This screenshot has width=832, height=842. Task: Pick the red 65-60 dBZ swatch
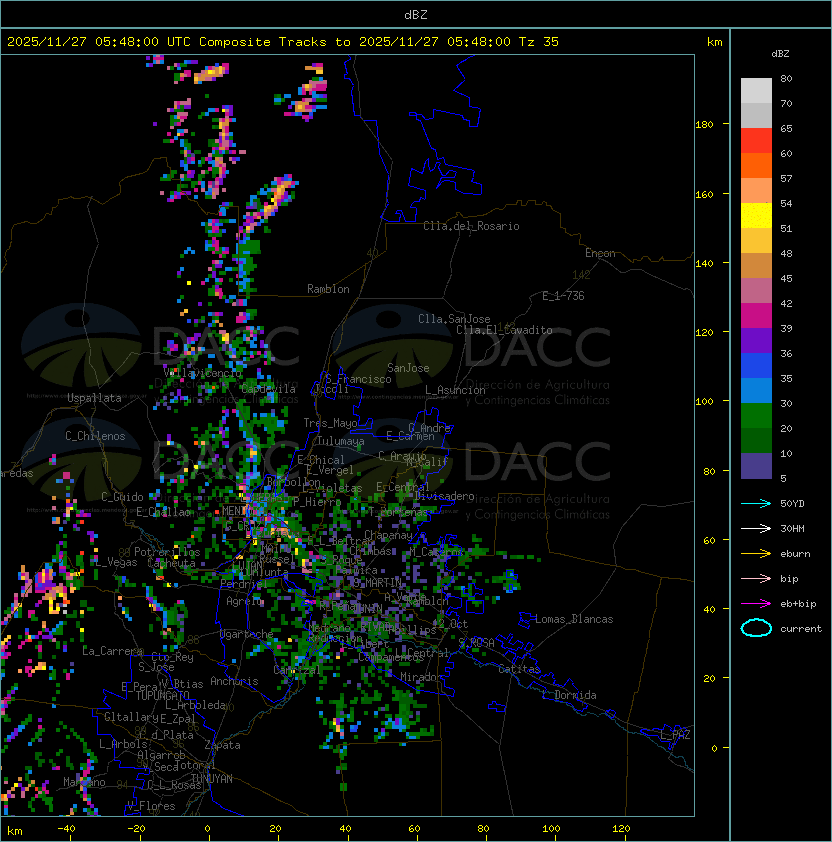coord(756,141)
